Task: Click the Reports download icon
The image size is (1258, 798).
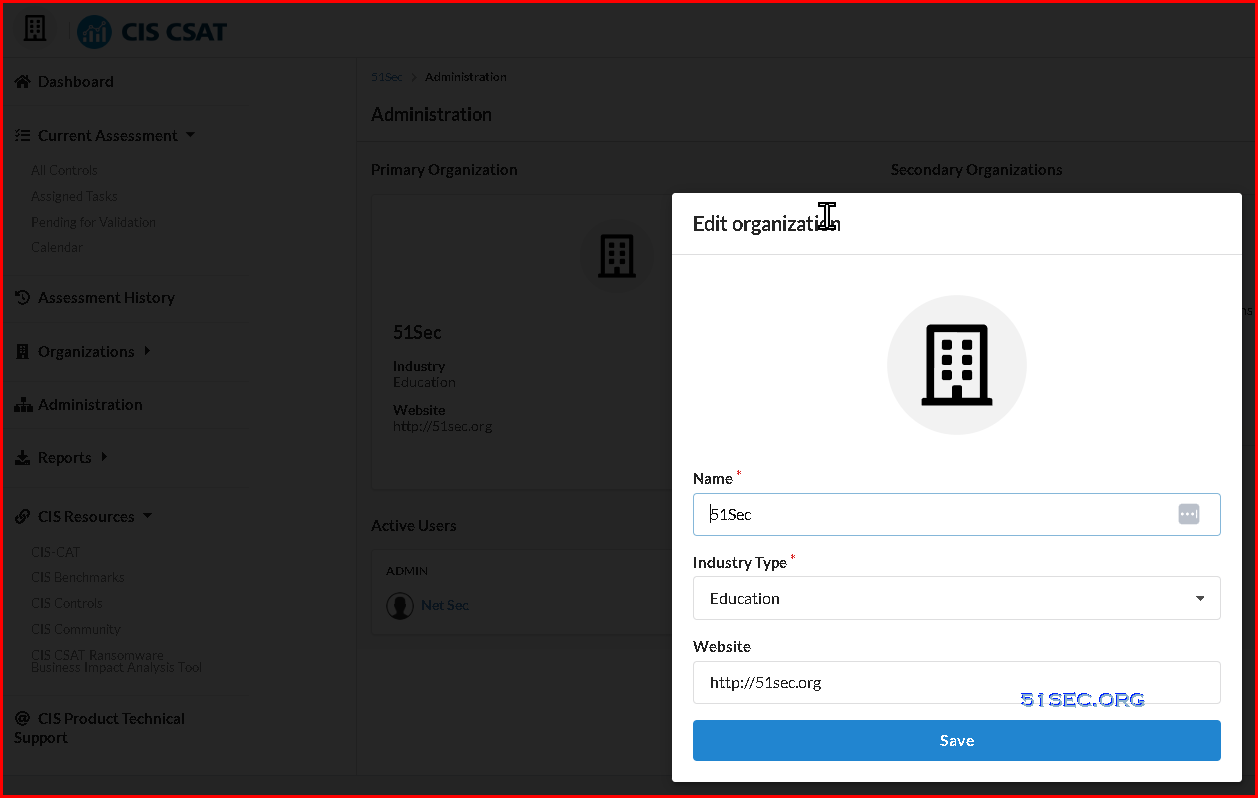Action: click(23, 458)
